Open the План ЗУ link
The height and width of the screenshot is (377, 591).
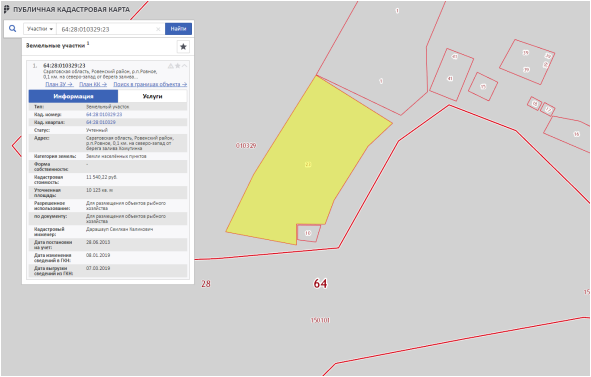(x=59, y=84)
